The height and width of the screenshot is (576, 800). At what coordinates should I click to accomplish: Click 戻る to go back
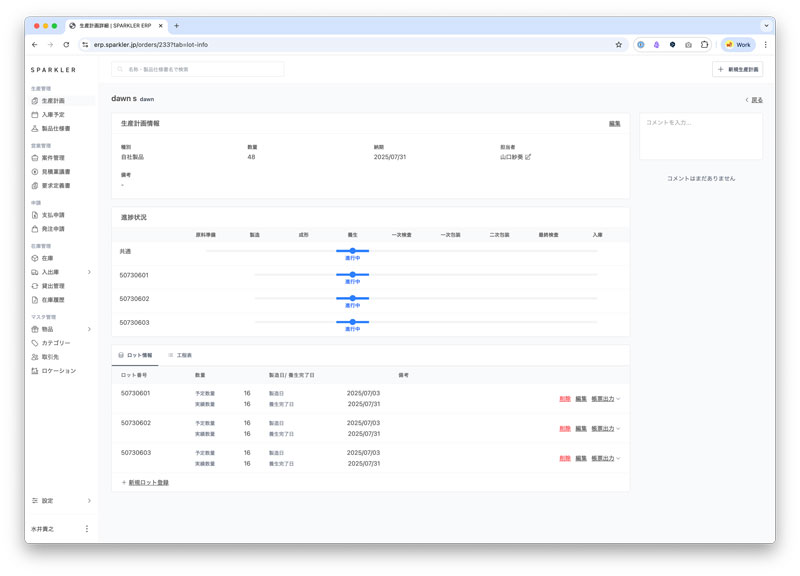pyautogui.click(x=754, y=100)
